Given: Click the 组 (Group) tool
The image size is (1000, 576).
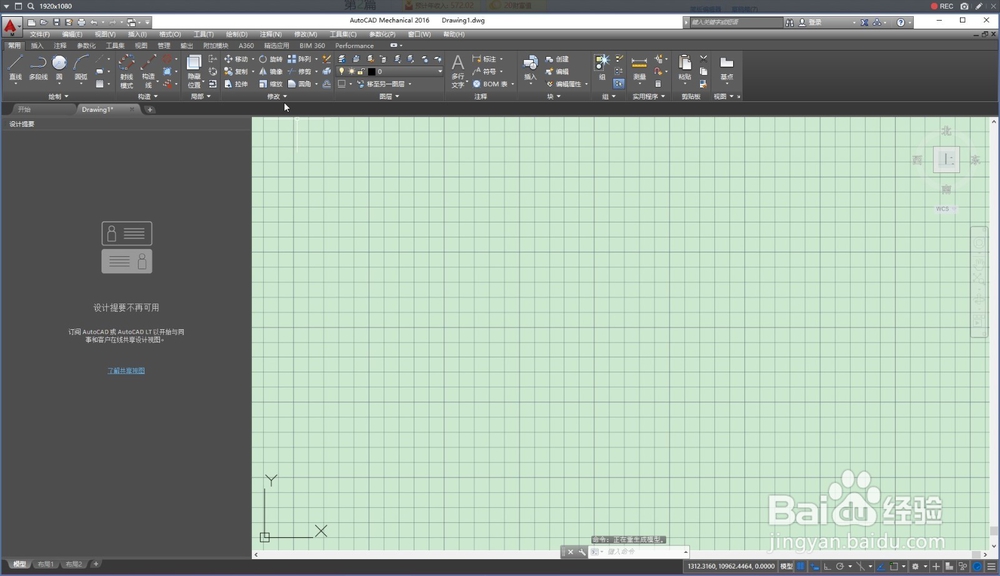Looking at the screenshot, I should pyautogui.click(x=602, y=68).
